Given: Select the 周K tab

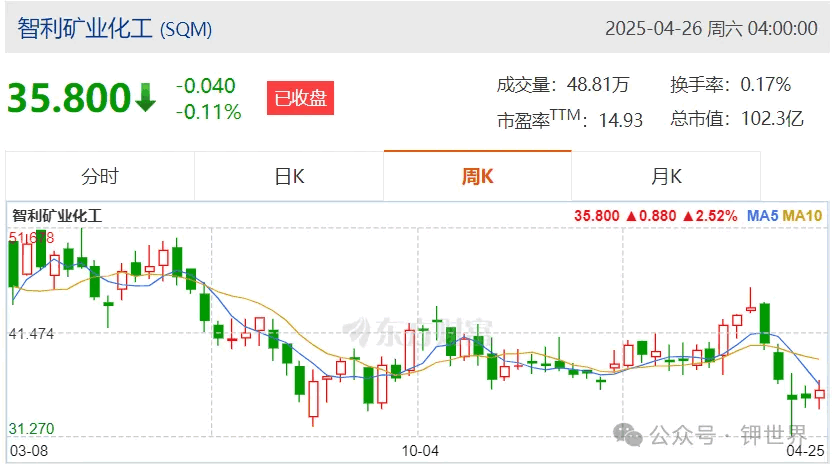Looking at the screenshot, I should [x=477, y=176].
